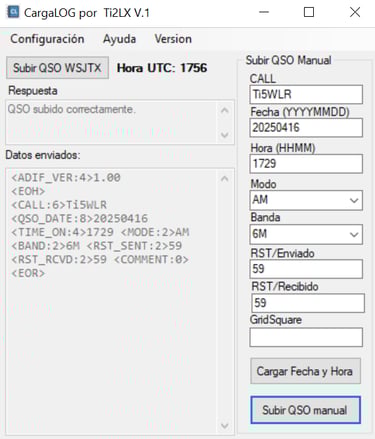This screenshot has width=375, height=439.
Task: Click Datos enviados scroll up arrow
Action: [225, 179]
